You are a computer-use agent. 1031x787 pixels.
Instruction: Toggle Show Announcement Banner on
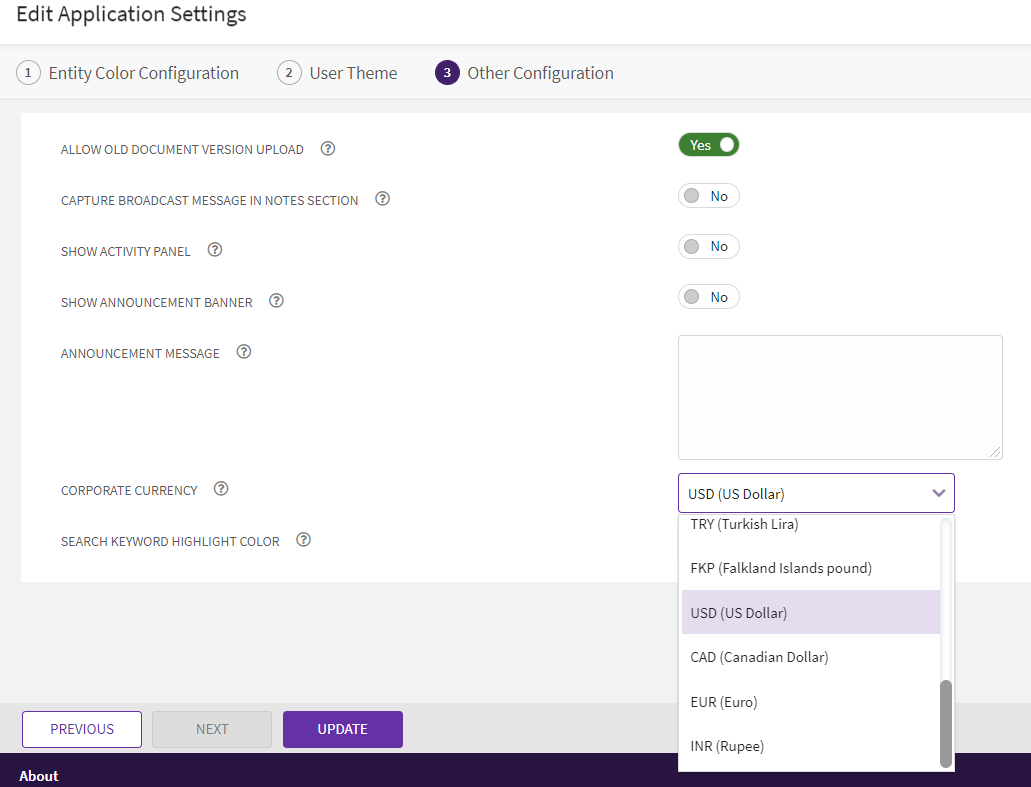(708, 297)
